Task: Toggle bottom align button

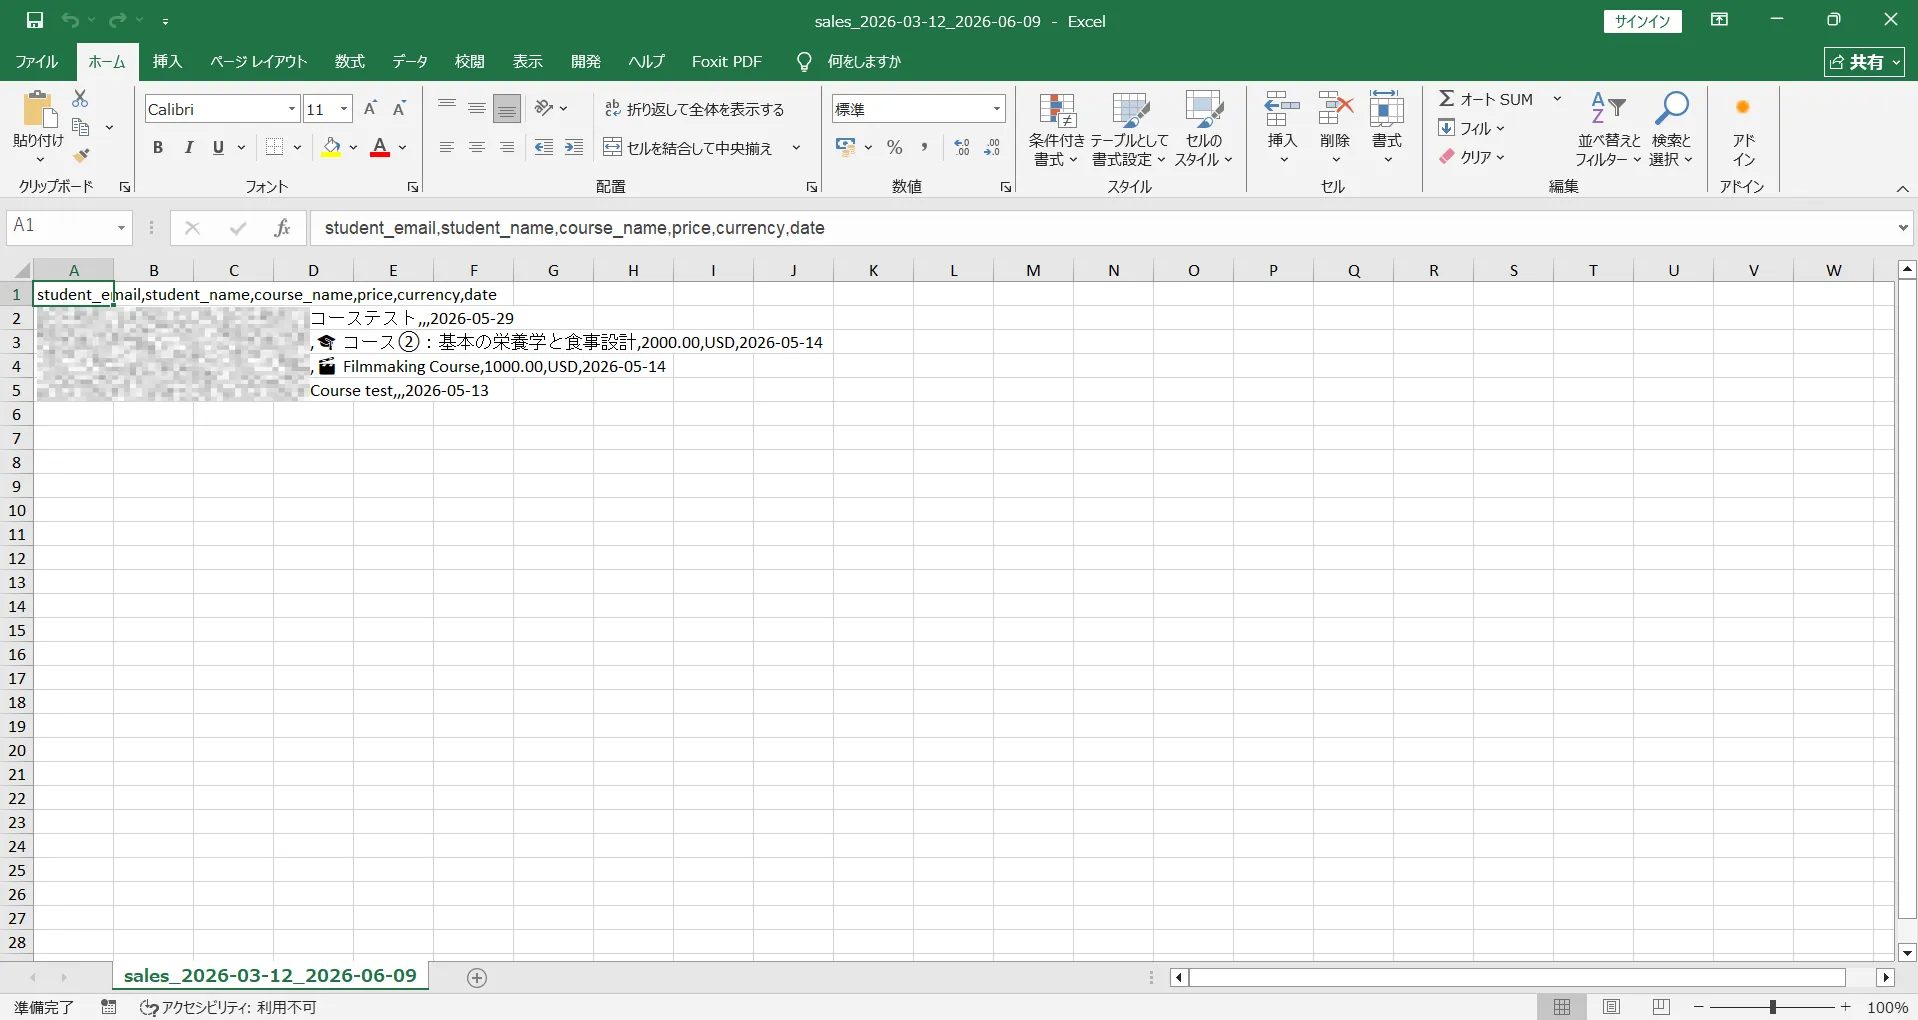Action: click(x=507, y=108)
